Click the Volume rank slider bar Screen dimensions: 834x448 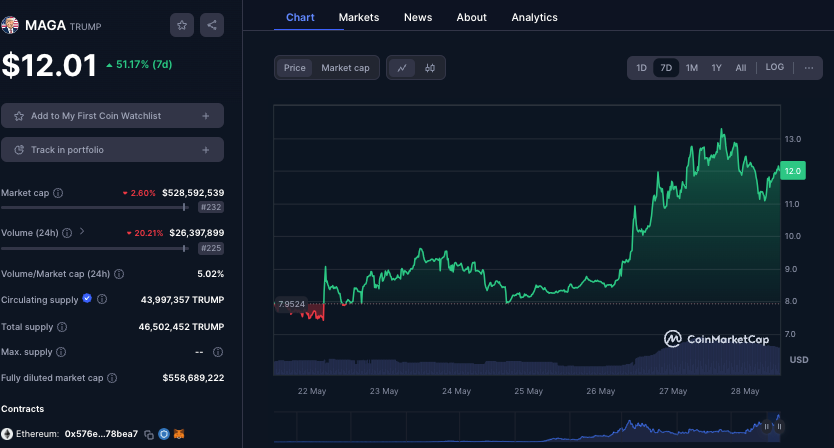pos(95,248)
